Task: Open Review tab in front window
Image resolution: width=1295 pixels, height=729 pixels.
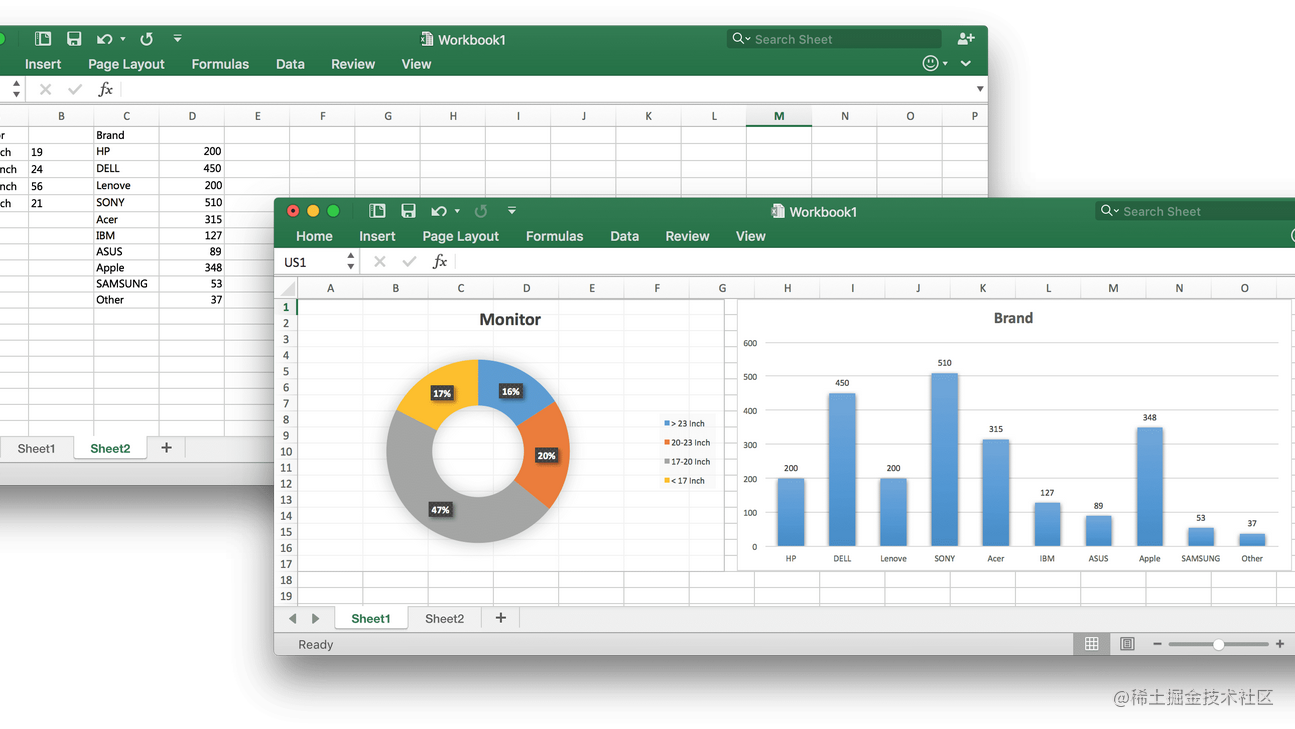Action: [x=687, y=236]
